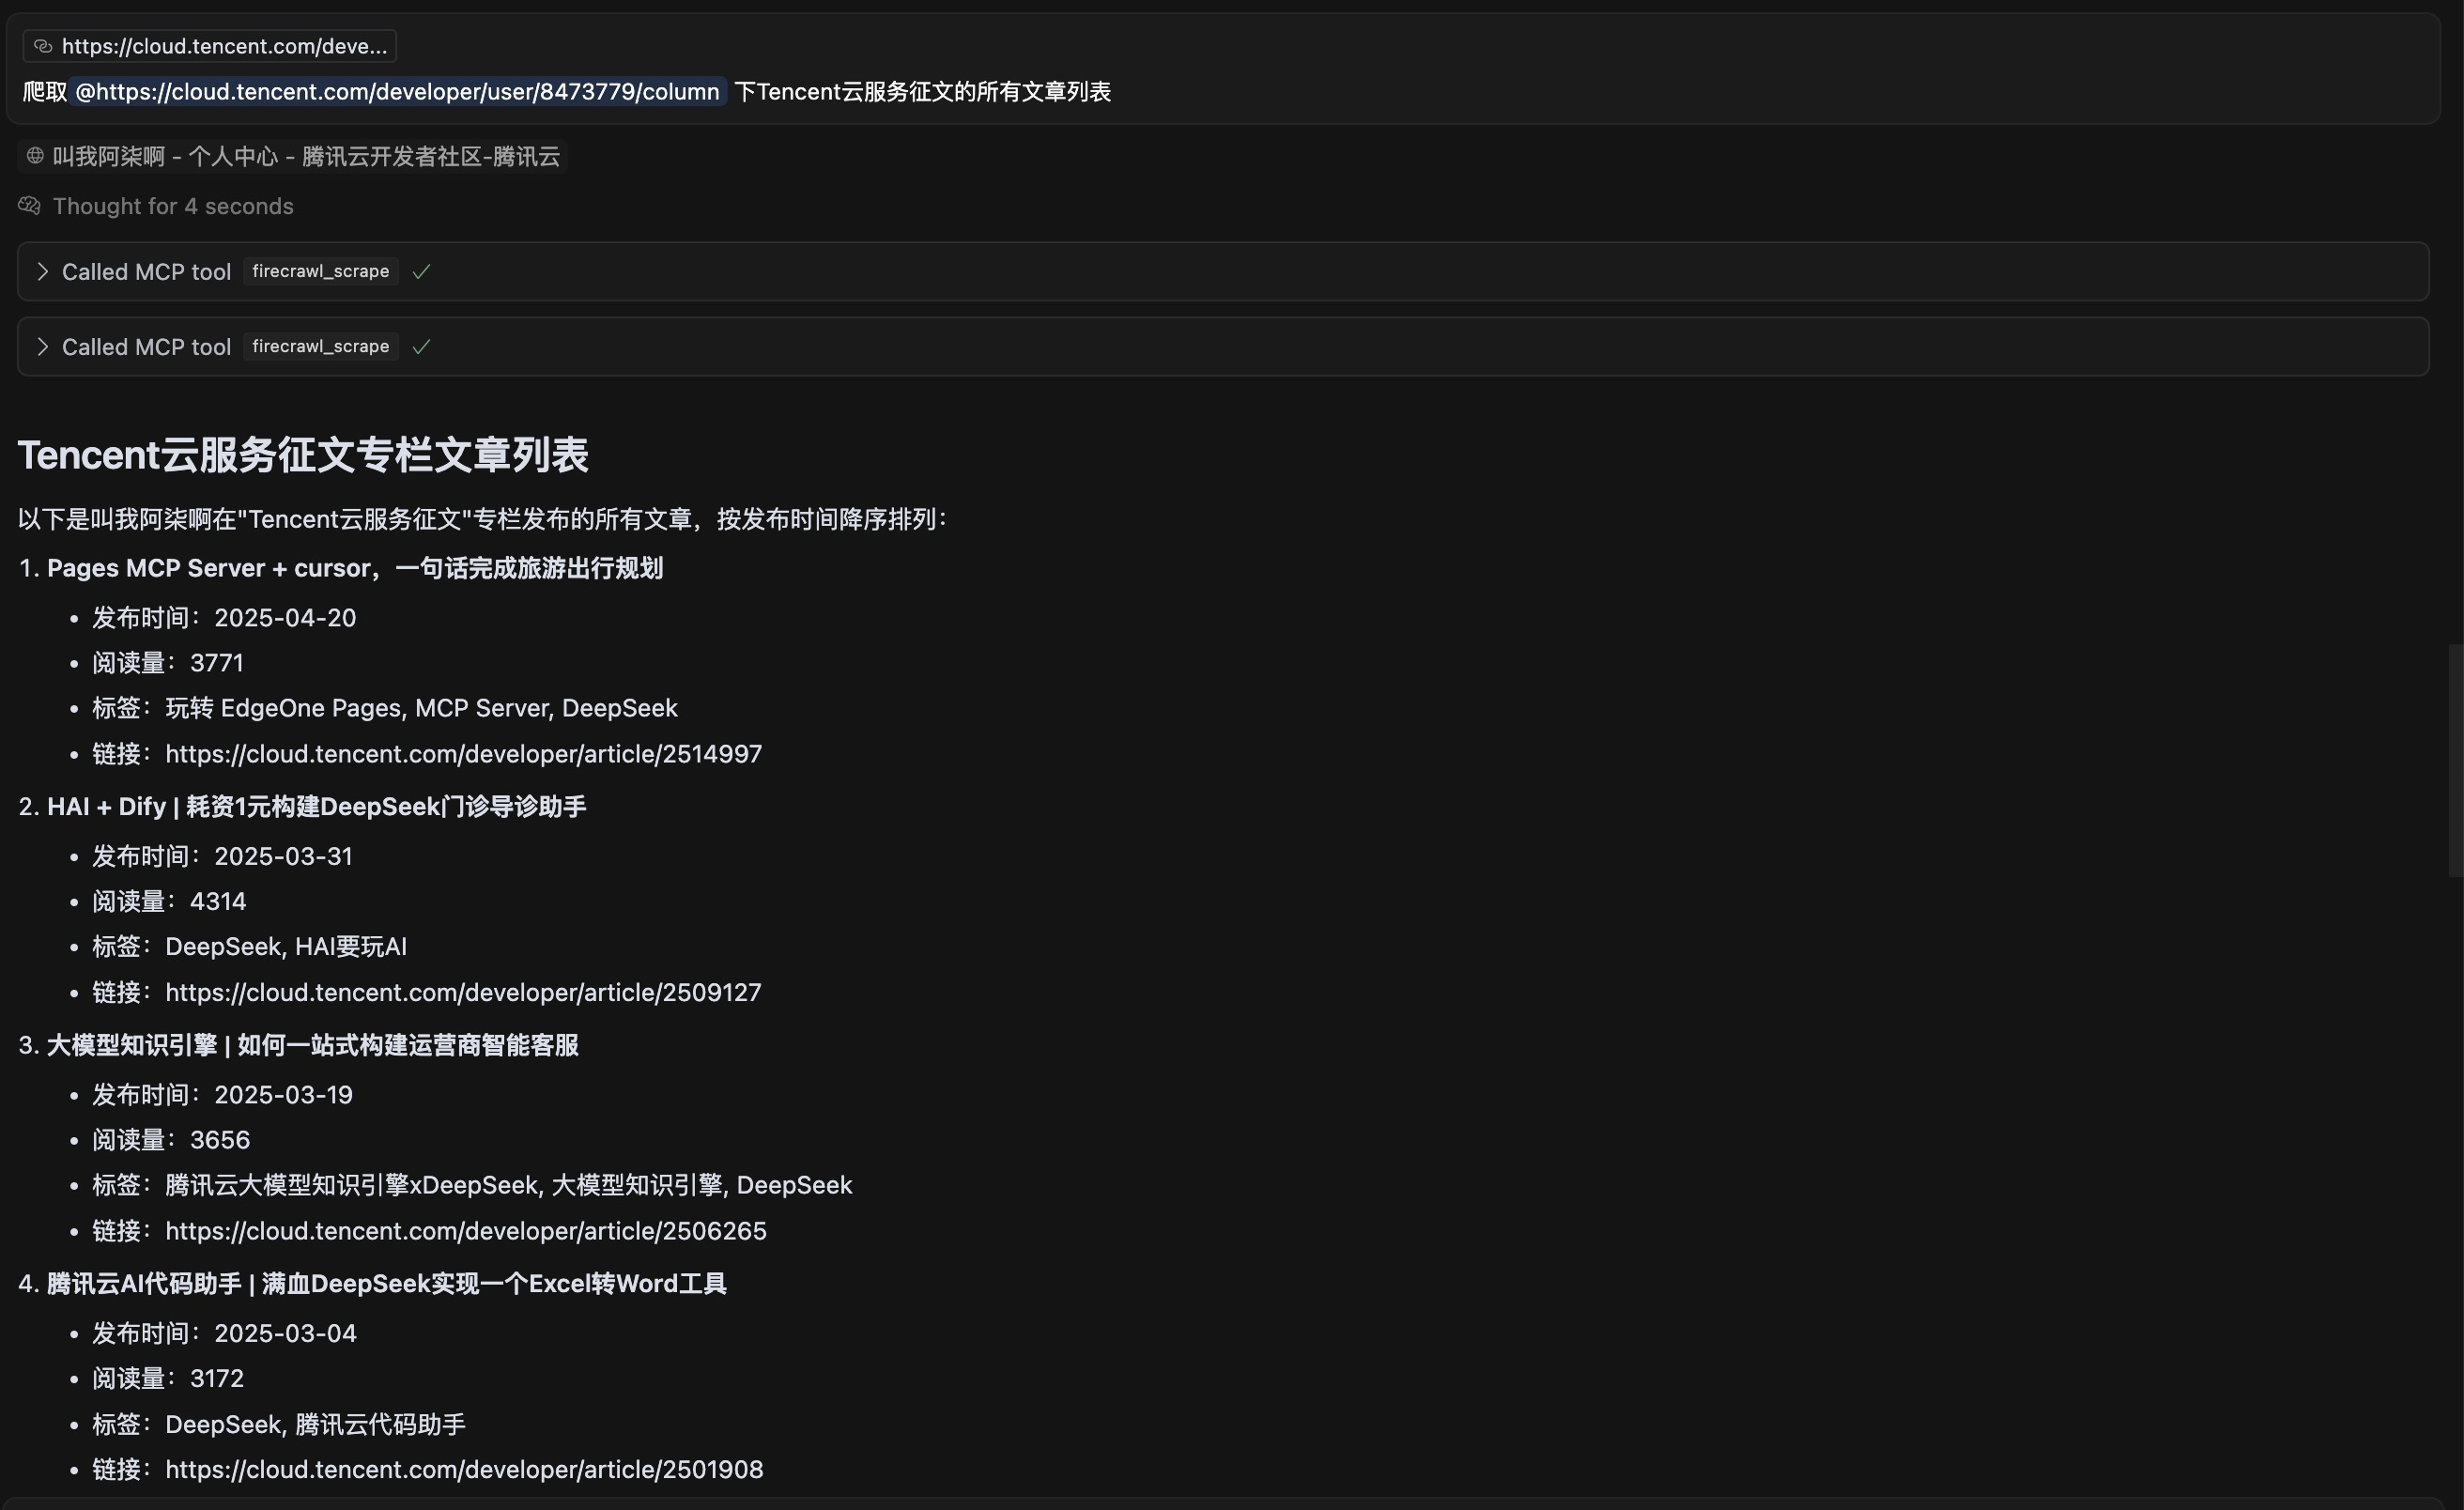
Task: Click the second firecrawl_scrape tool badge
Action: [321, 346]
